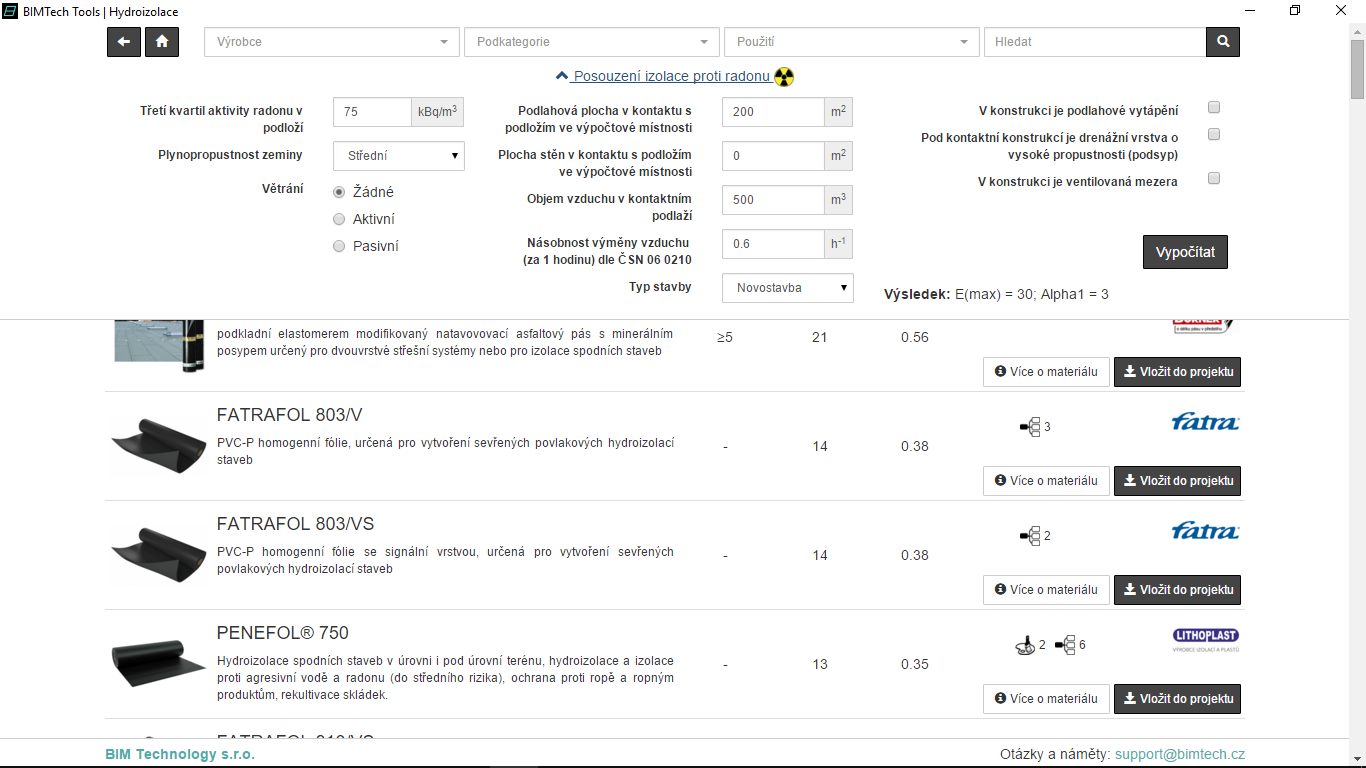1366x768 pixels.
Task: Click the radon radiation symbol icon
Action: click(784, 77)
